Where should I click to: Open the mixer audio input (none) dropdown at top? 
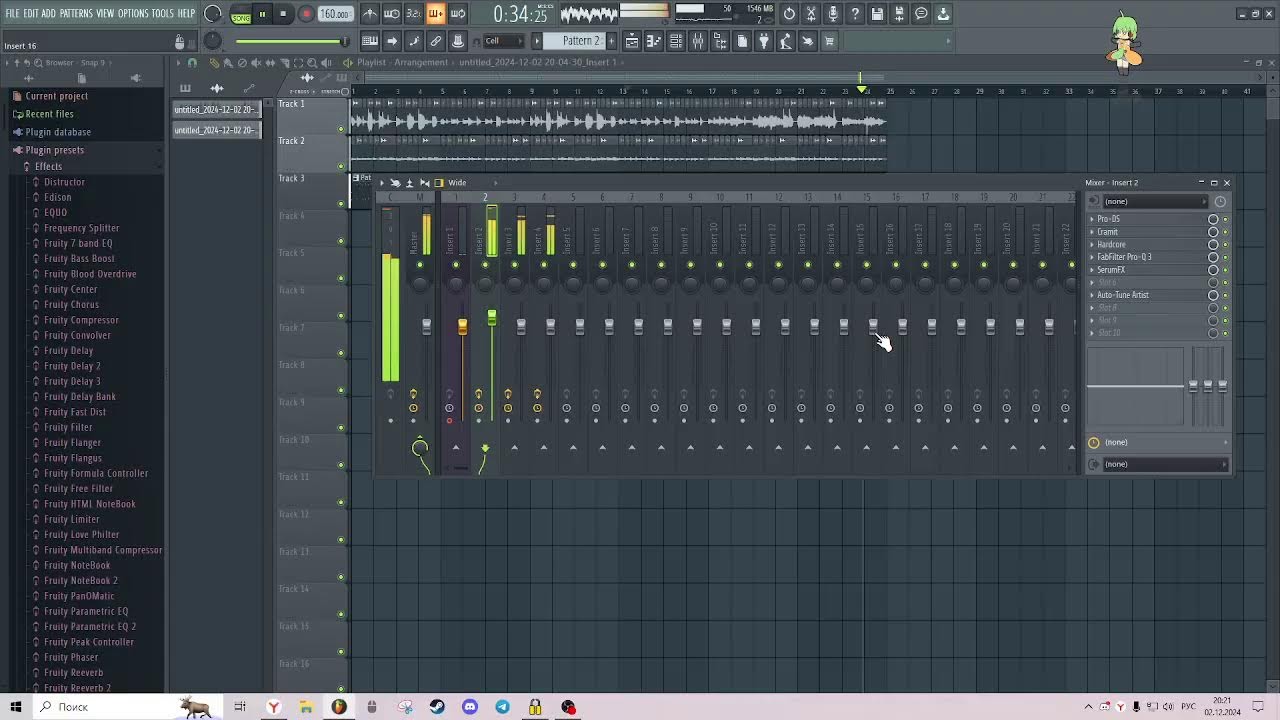coord(1155,201)
